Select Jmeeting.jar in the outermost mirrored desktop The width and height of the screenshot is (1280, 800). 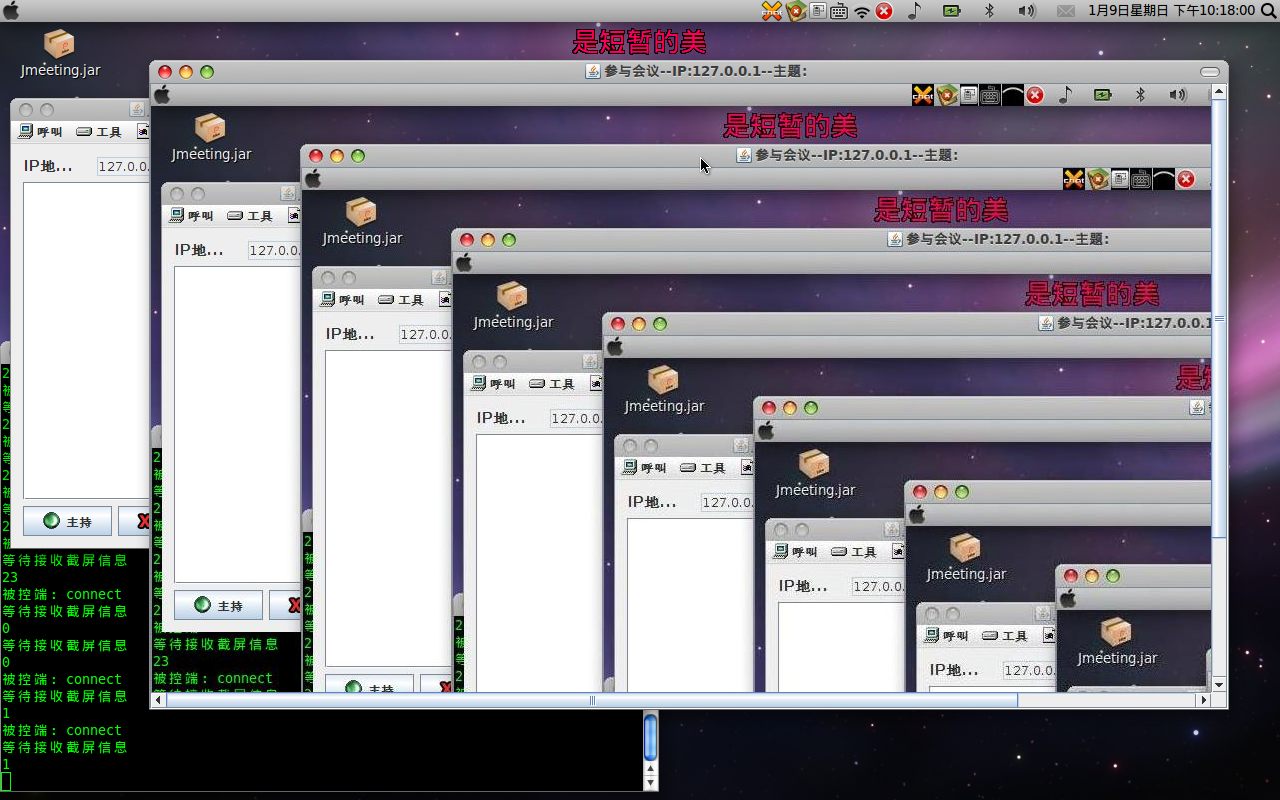pyautogui.click(x=211, y=138)
